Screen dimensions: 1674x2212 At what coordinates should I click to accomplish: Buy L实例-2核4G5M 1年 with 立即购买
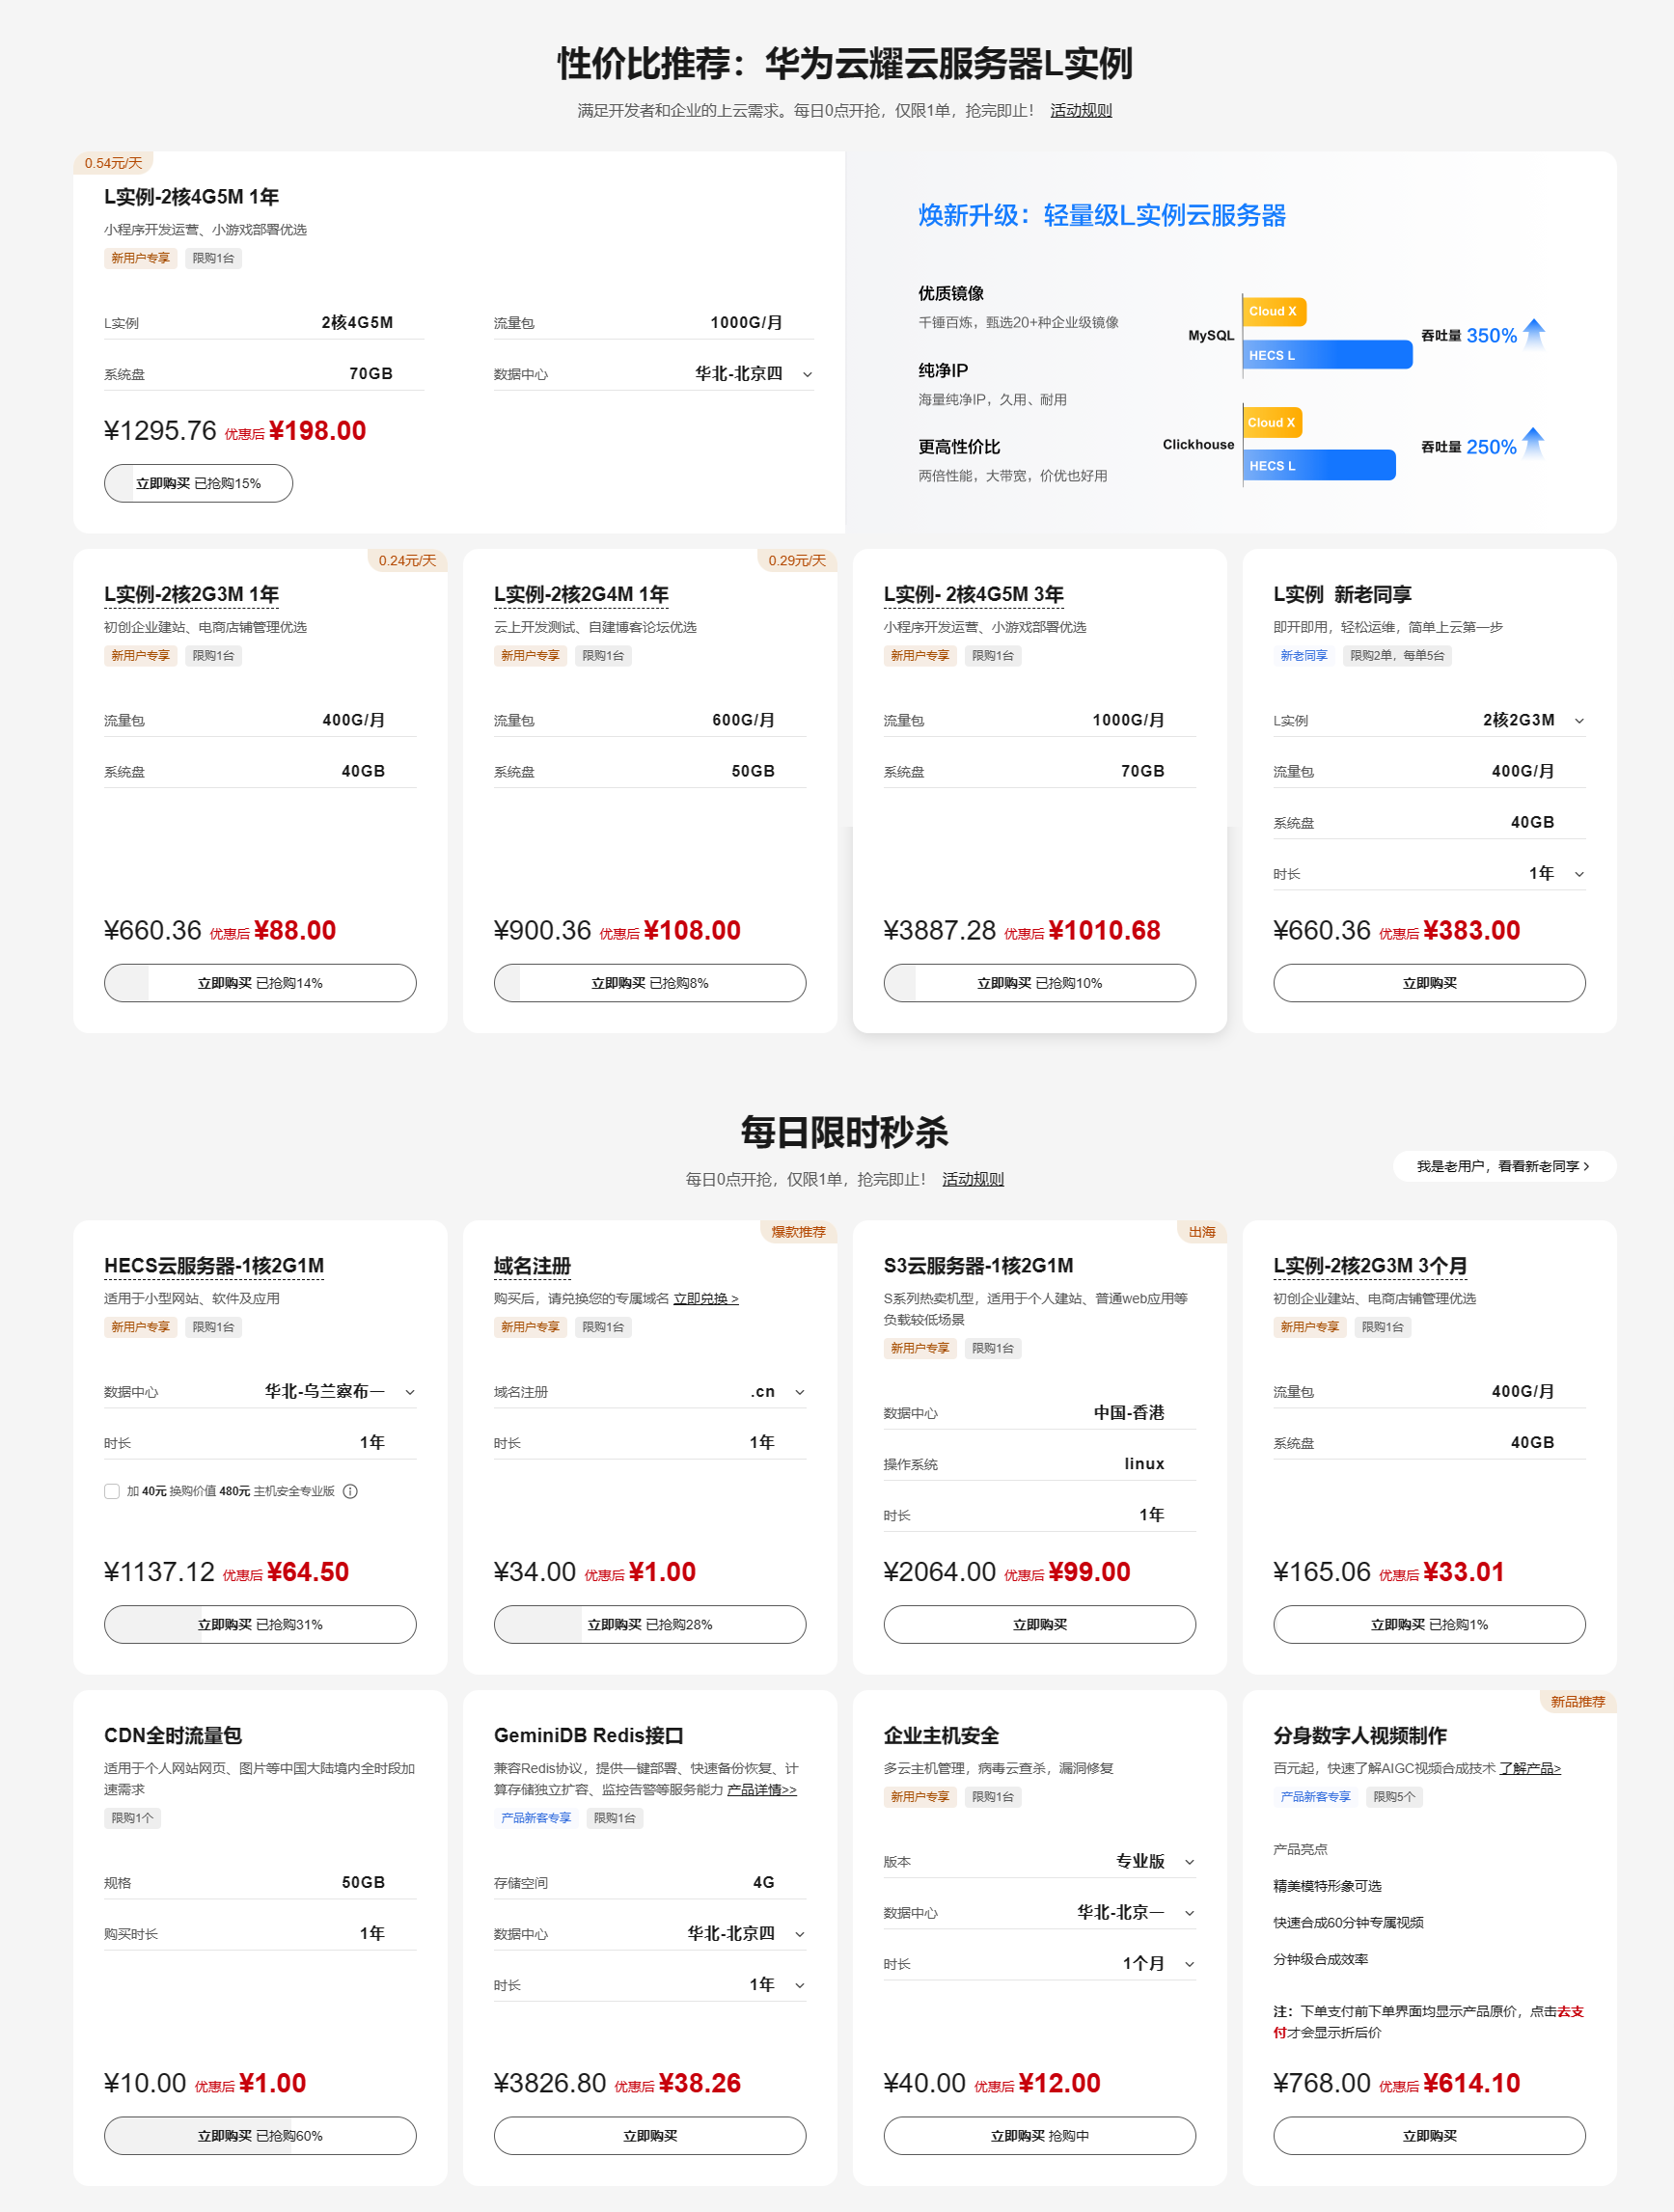(x=198, y=483)
